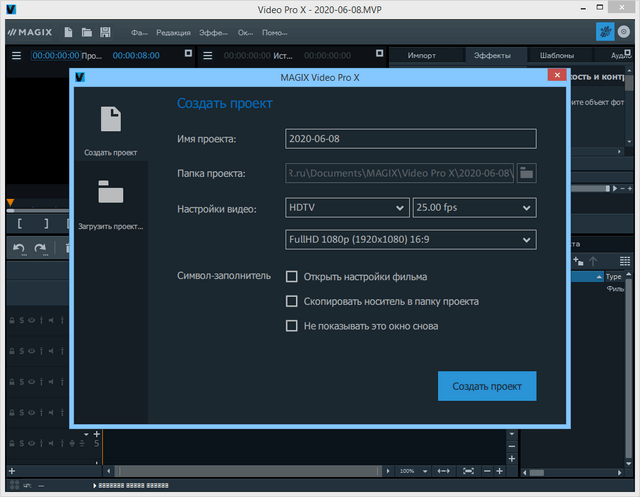Open the small dropdown arrow above track 5
The image size is (640, 497).
86,434
